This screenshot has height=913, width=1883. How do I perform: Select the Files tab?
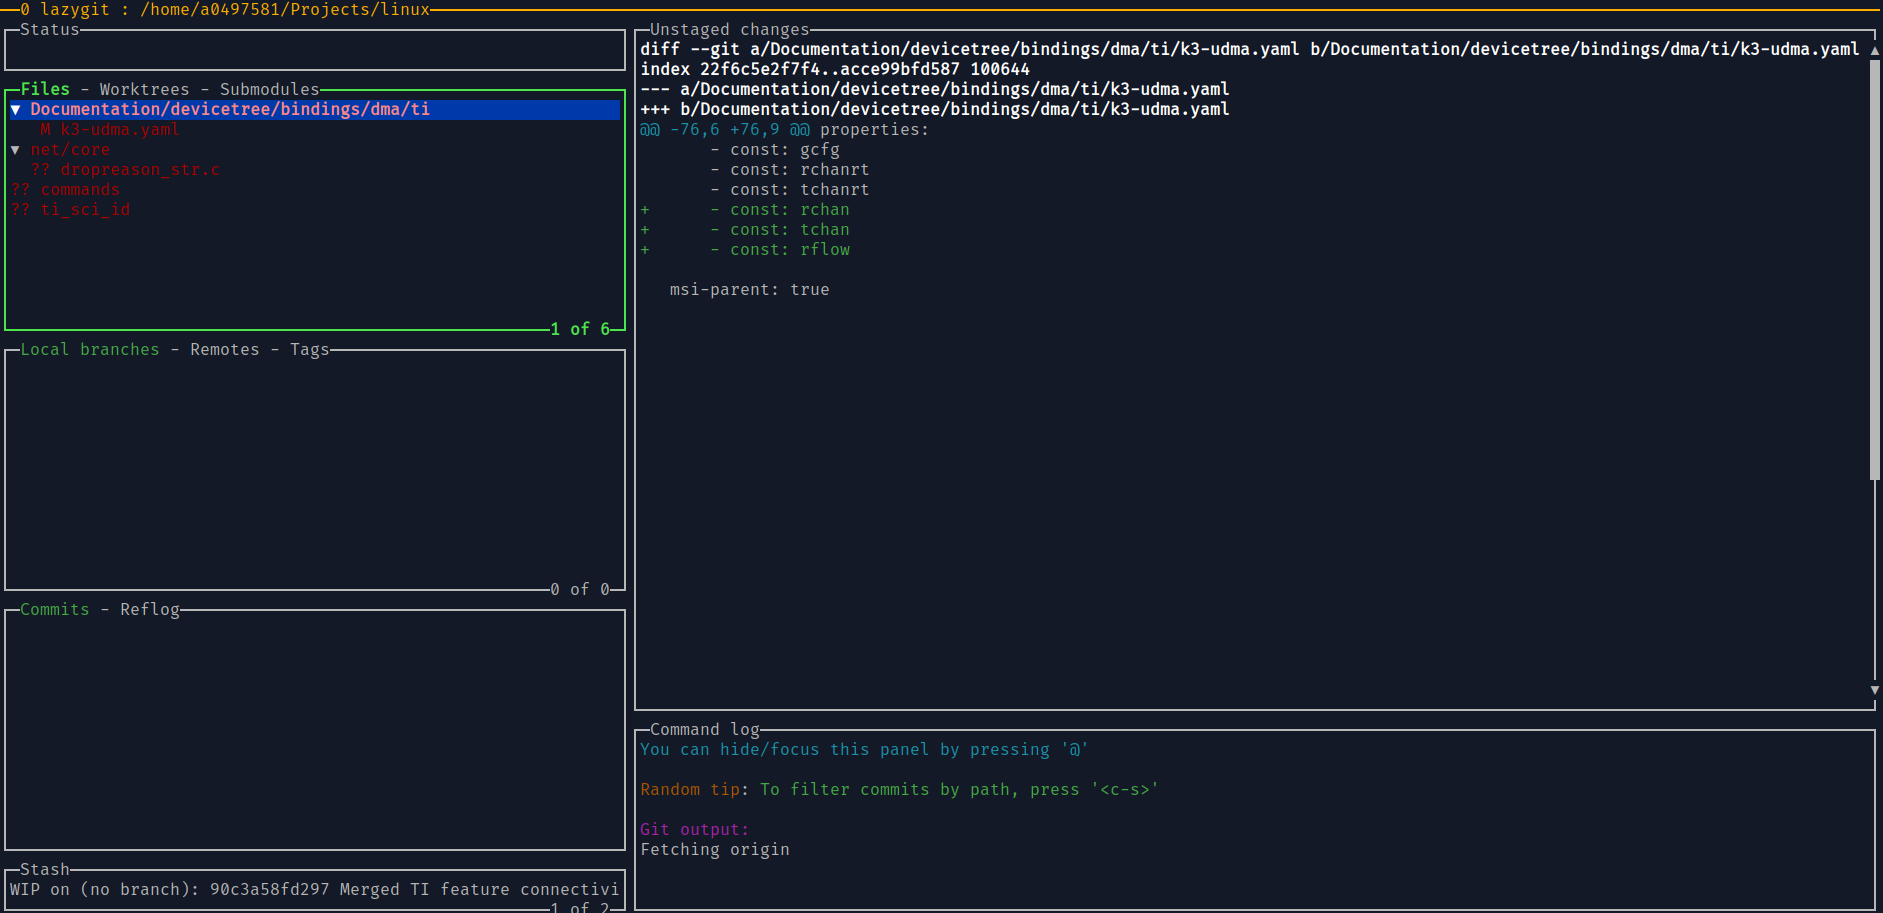44,89
